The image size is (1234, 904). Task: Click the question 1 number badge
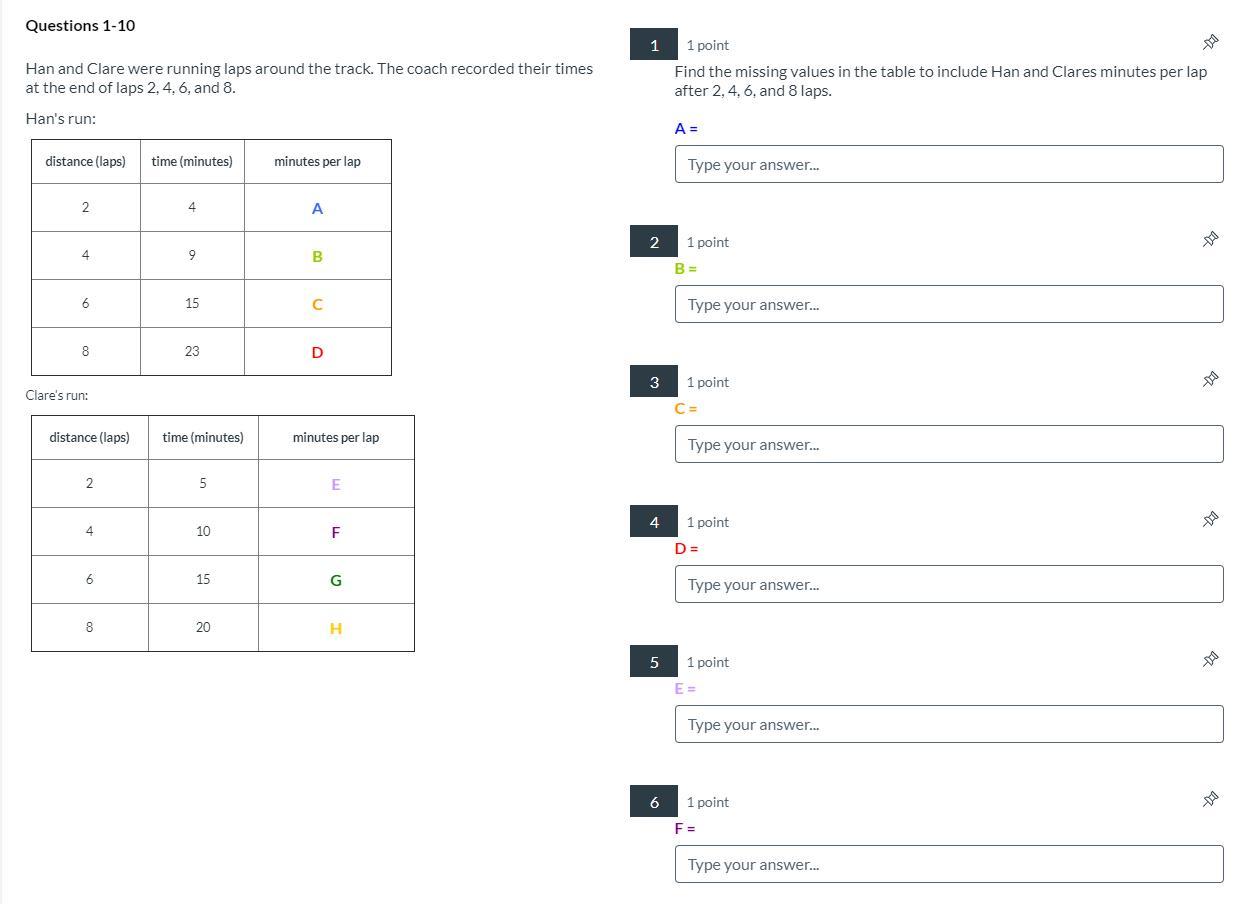click(x=654, y=45)
